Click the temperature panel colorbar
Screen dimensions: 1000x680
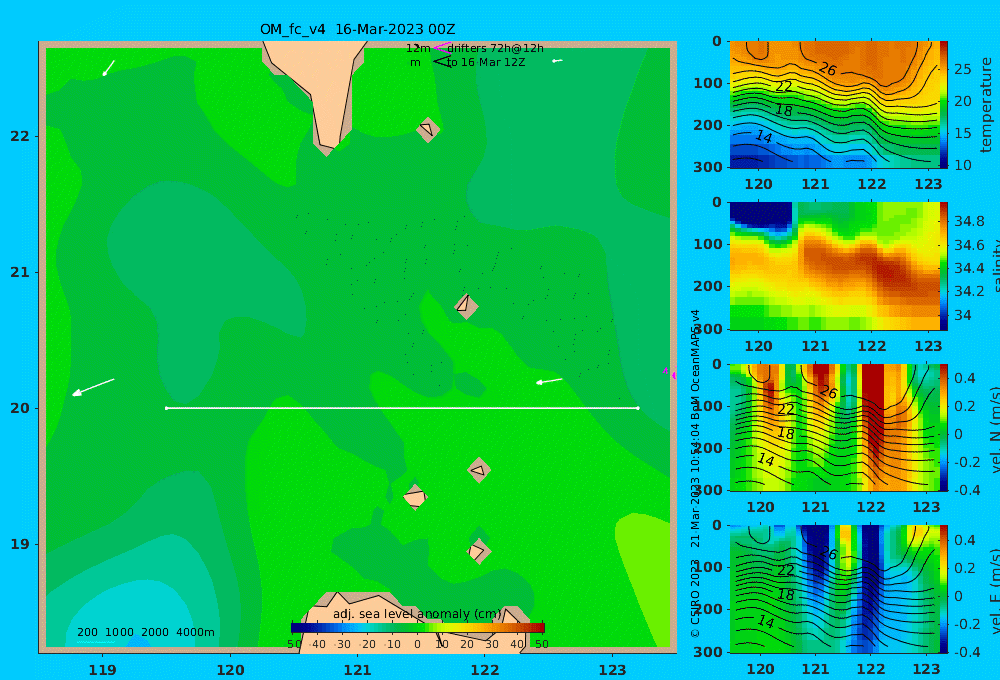[x=943, y=105]
